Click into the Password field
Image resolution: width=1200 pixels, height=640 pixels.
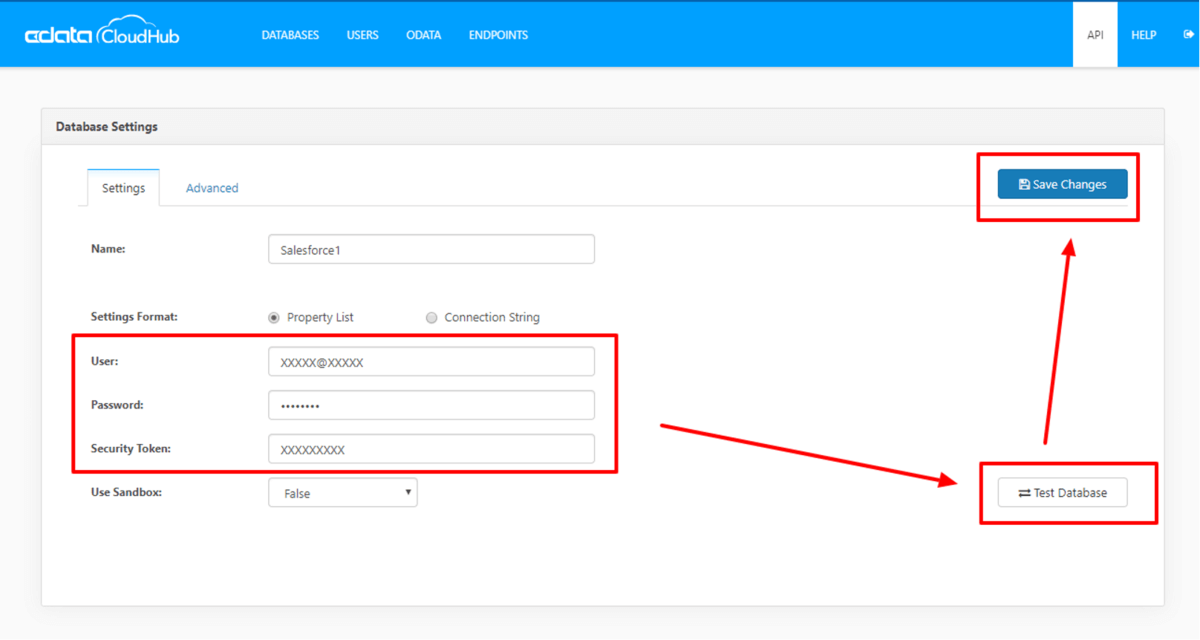tap(431, 405)
